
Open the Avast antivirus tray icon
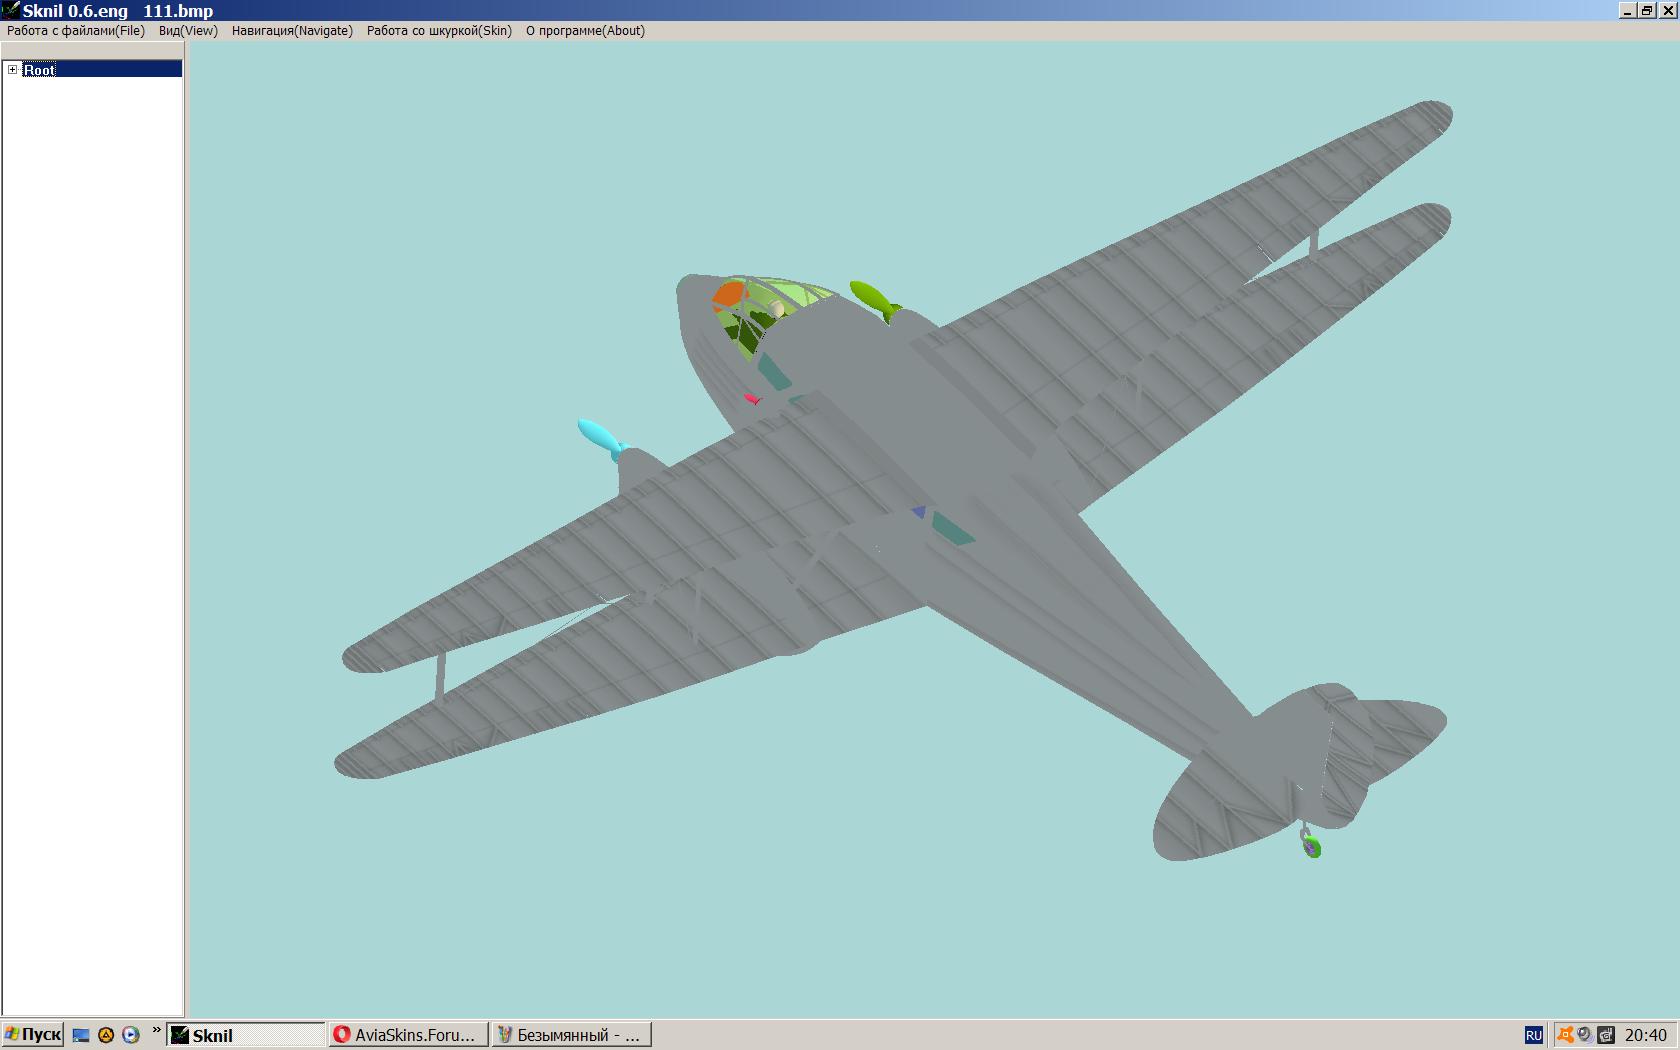tap(1566, 1035)
